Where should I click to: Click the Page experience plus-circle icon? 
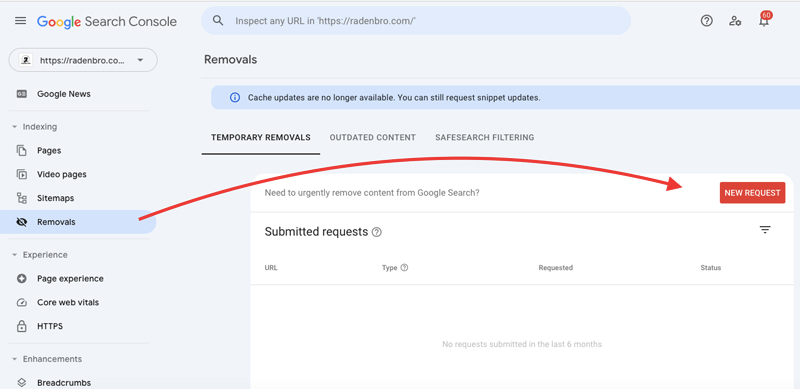click(x=21, y=279)
